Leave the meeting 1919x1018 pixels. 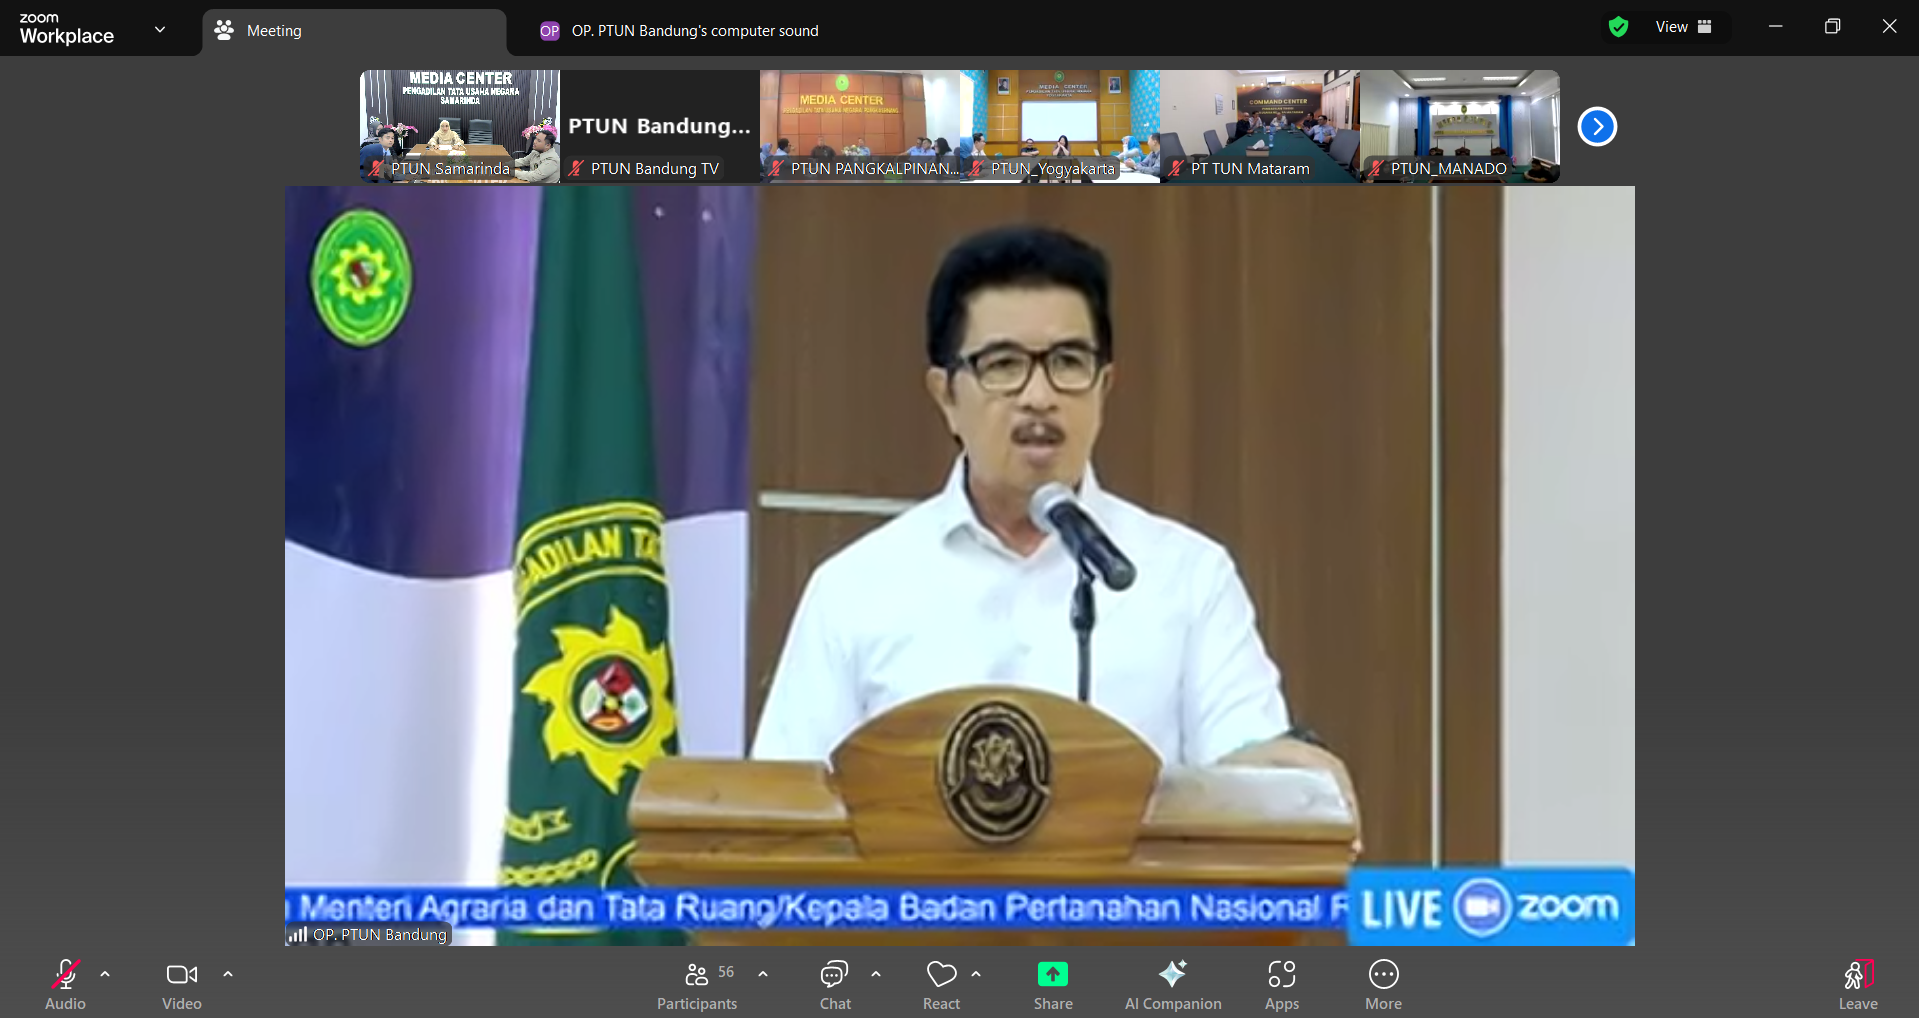click(x=1857, y=985)
